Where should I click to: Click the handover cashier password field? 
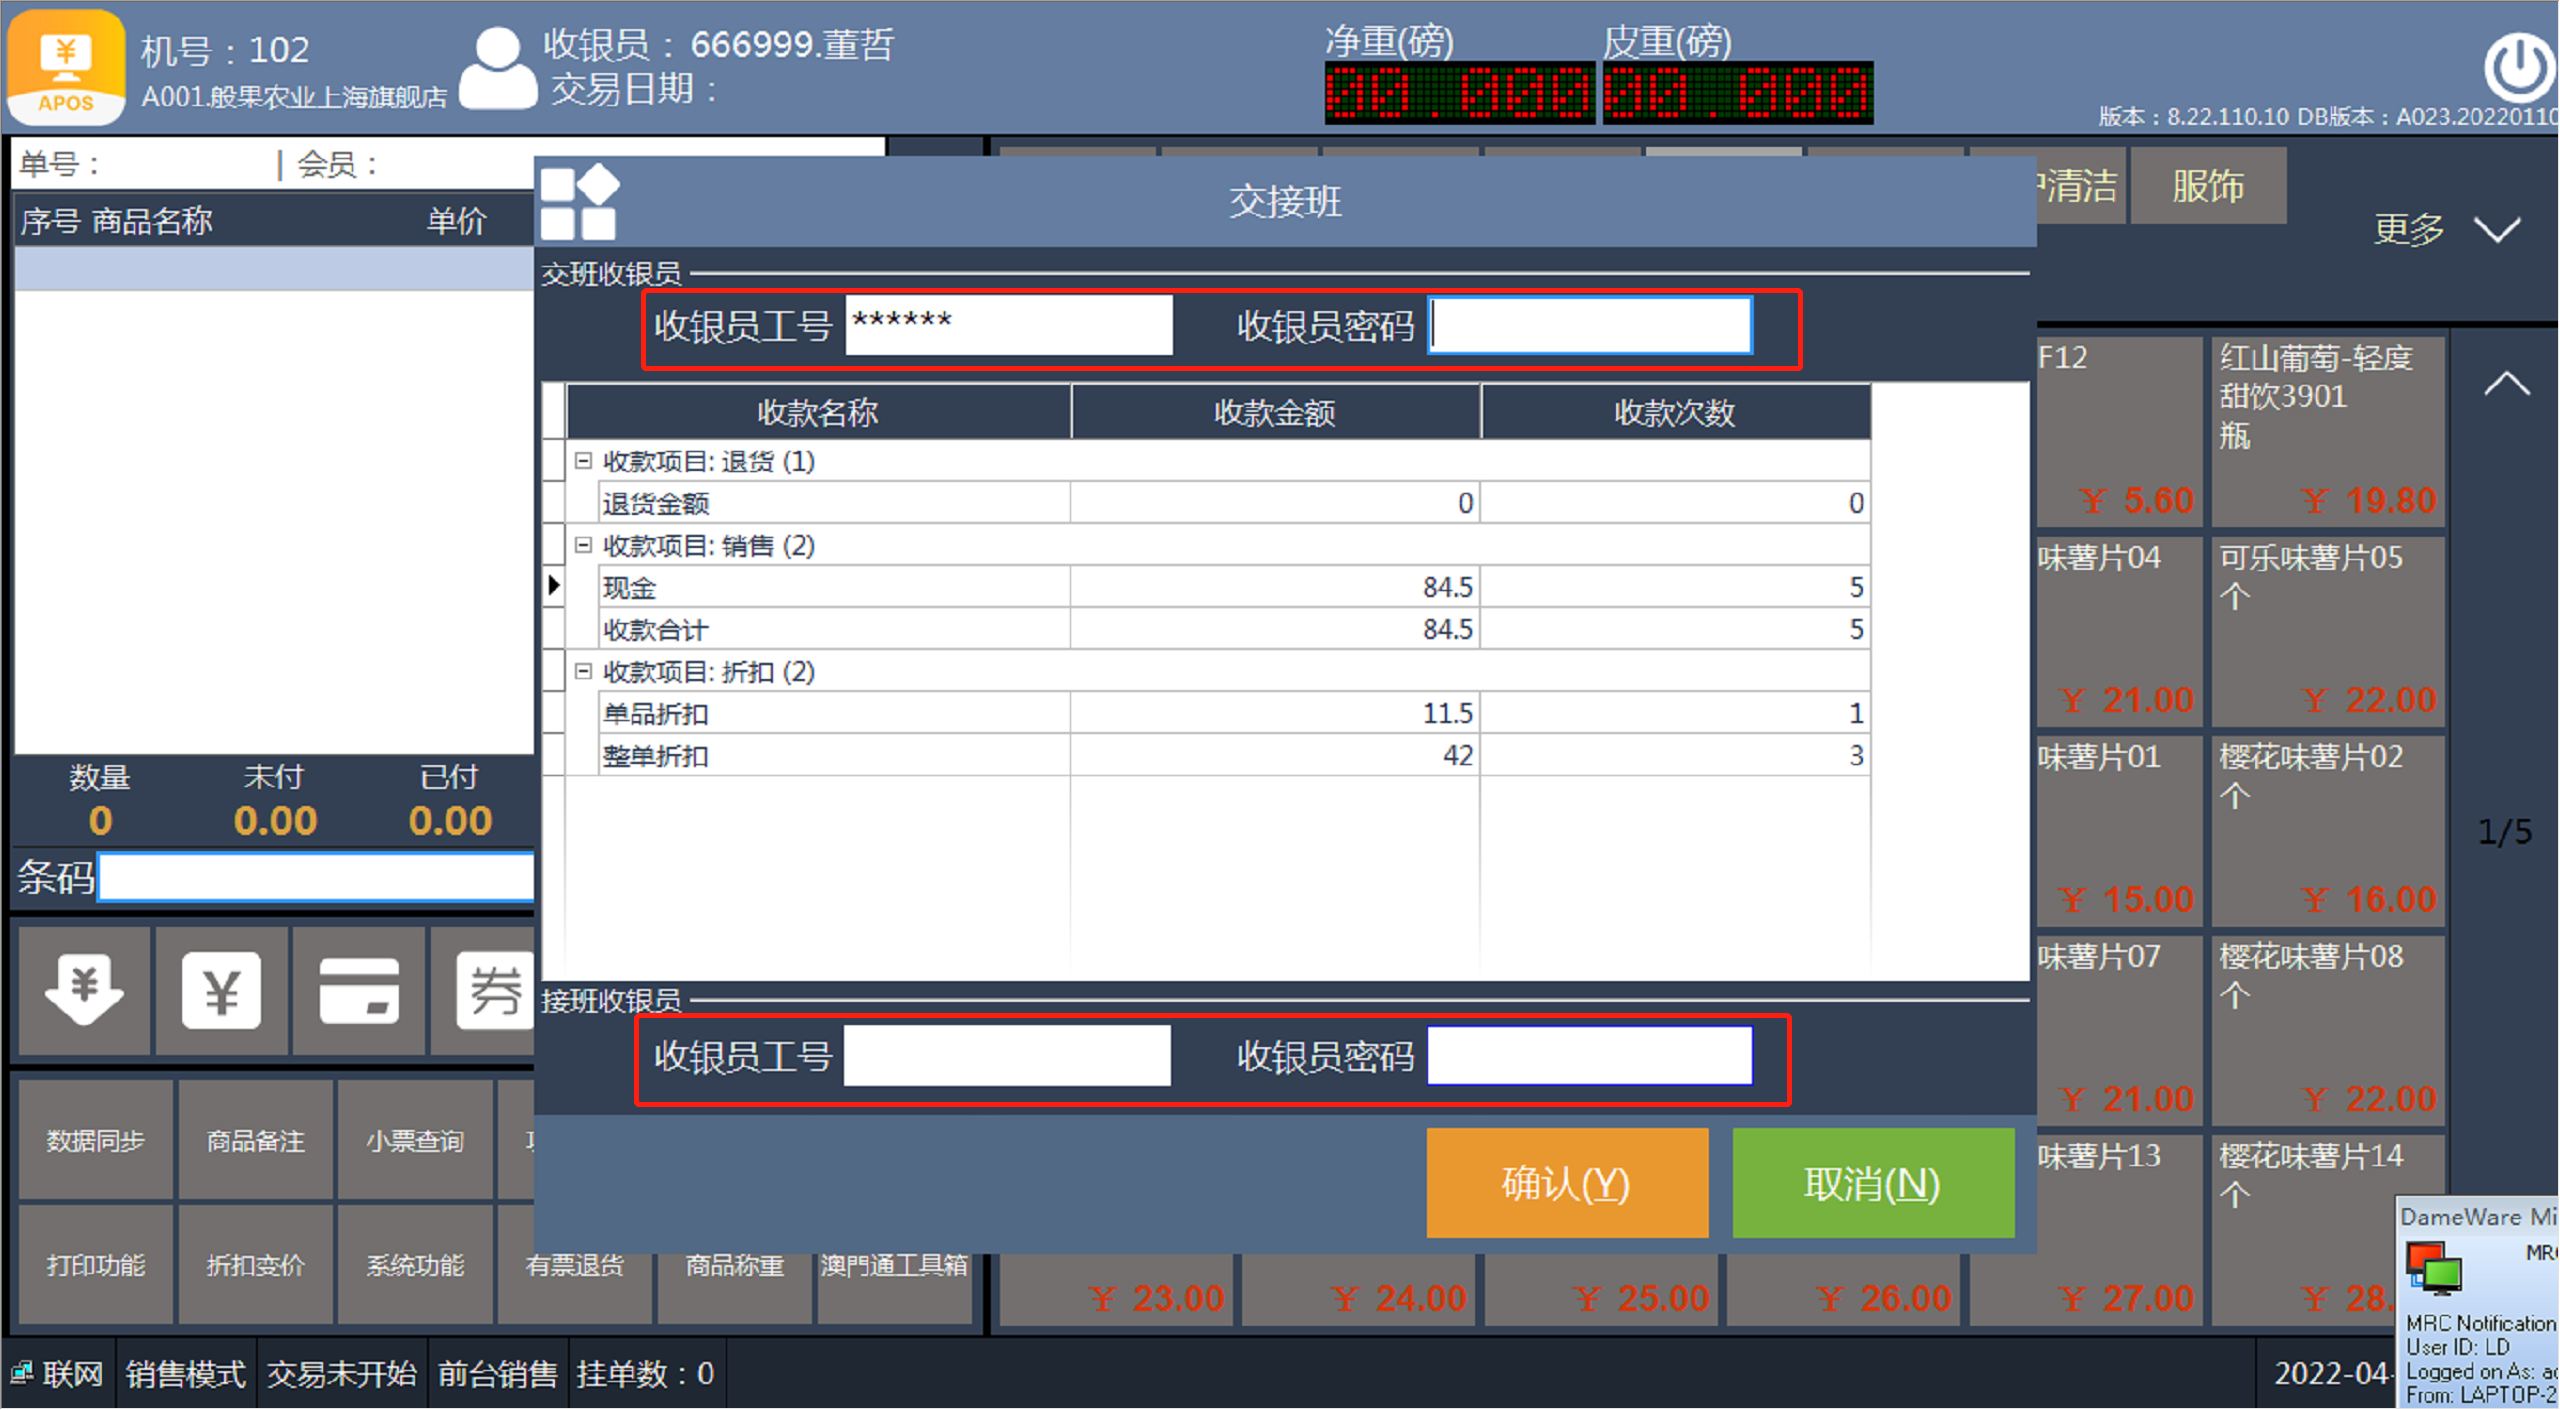tap(1590, 325)
